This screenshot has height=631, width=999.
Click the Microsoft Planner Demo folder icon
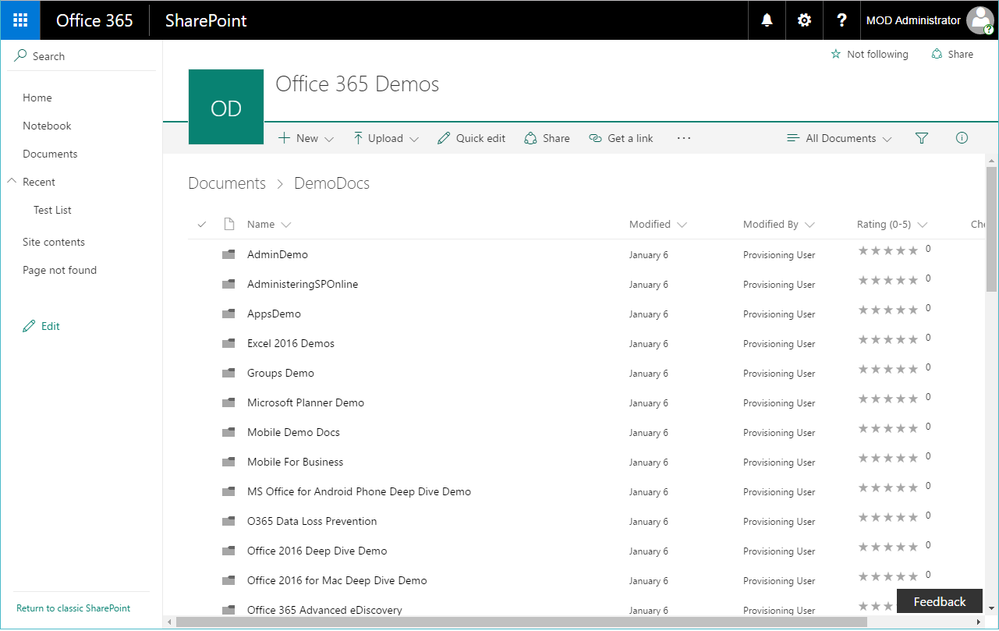[x=228, y=402]
